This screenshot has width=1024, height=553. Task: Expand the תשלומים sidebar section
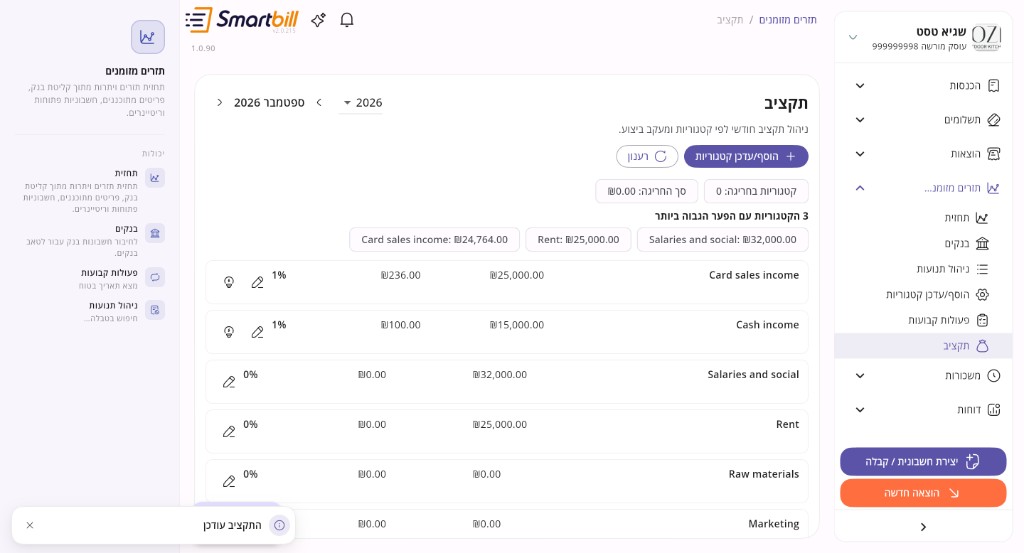[860, 119]
